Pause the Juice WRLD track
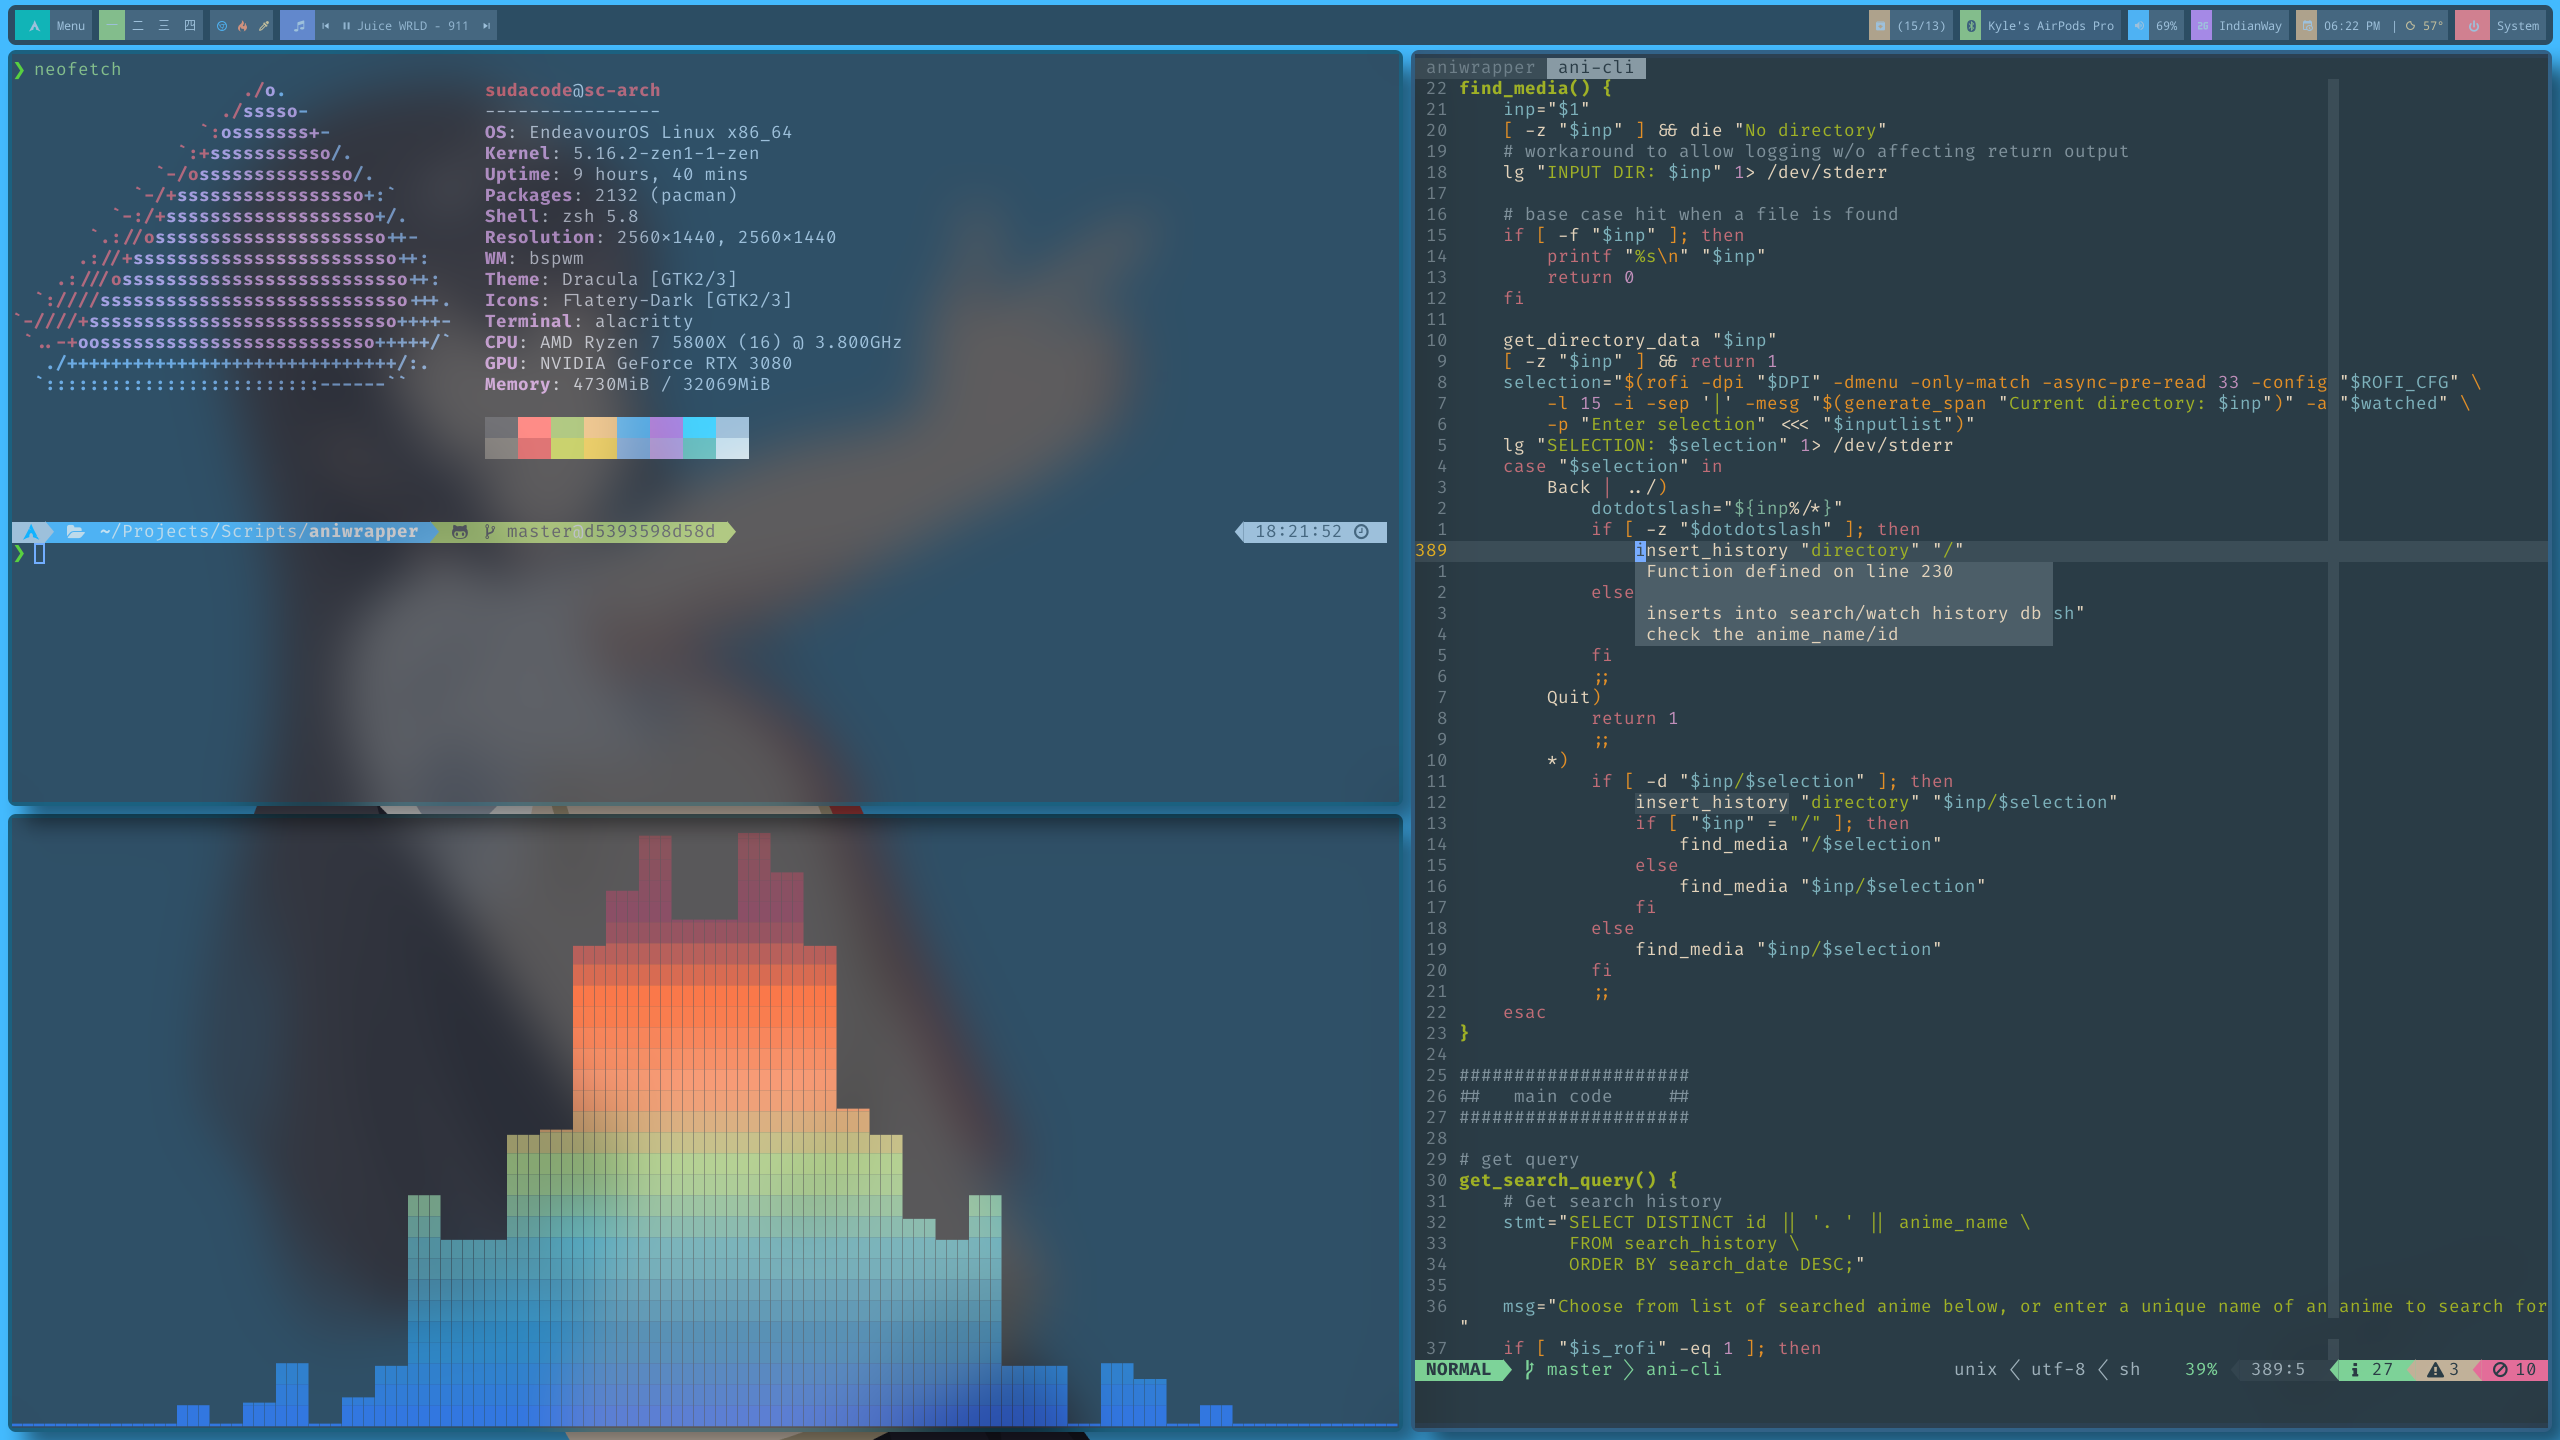The image size is (2560, 1440). (x=346, y=26)
